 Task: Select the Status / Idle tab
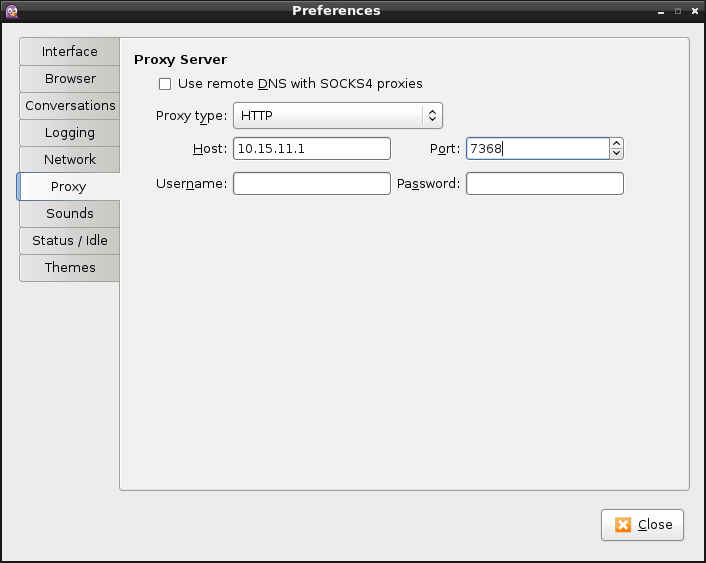click(69, 241)
